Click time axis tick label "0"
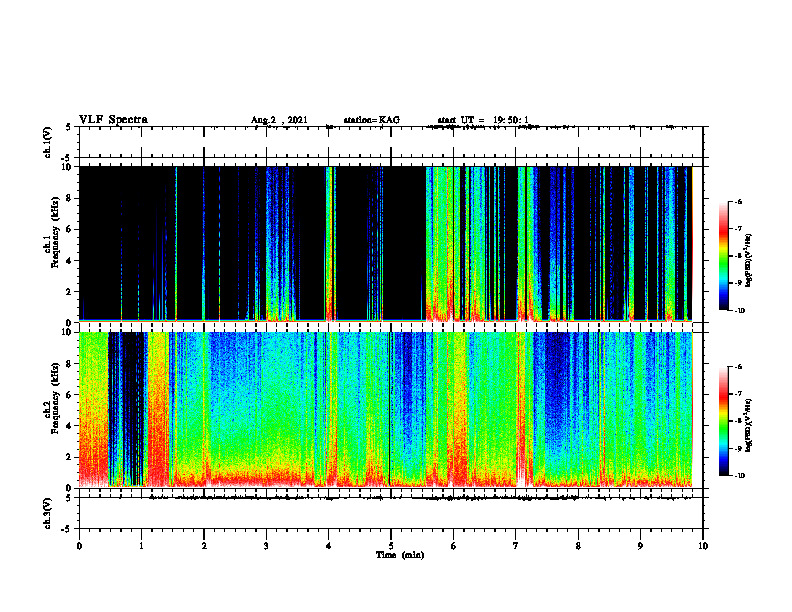Viewport: 792px width, 612px height. 79,546
